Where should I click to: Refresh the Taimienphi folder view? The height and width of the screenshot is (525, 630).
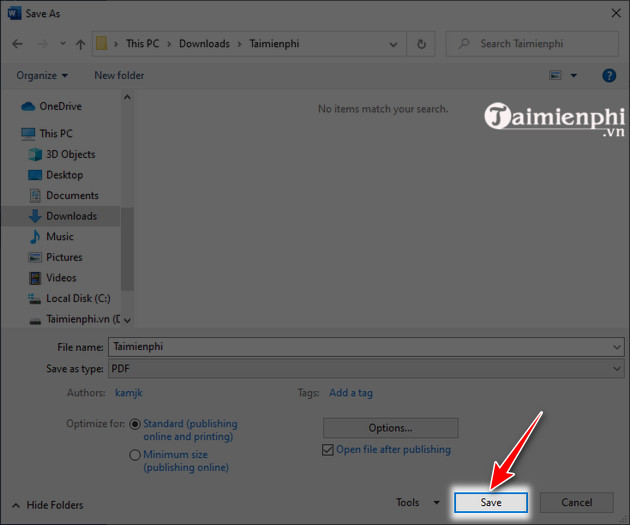[x=421, y=44]
